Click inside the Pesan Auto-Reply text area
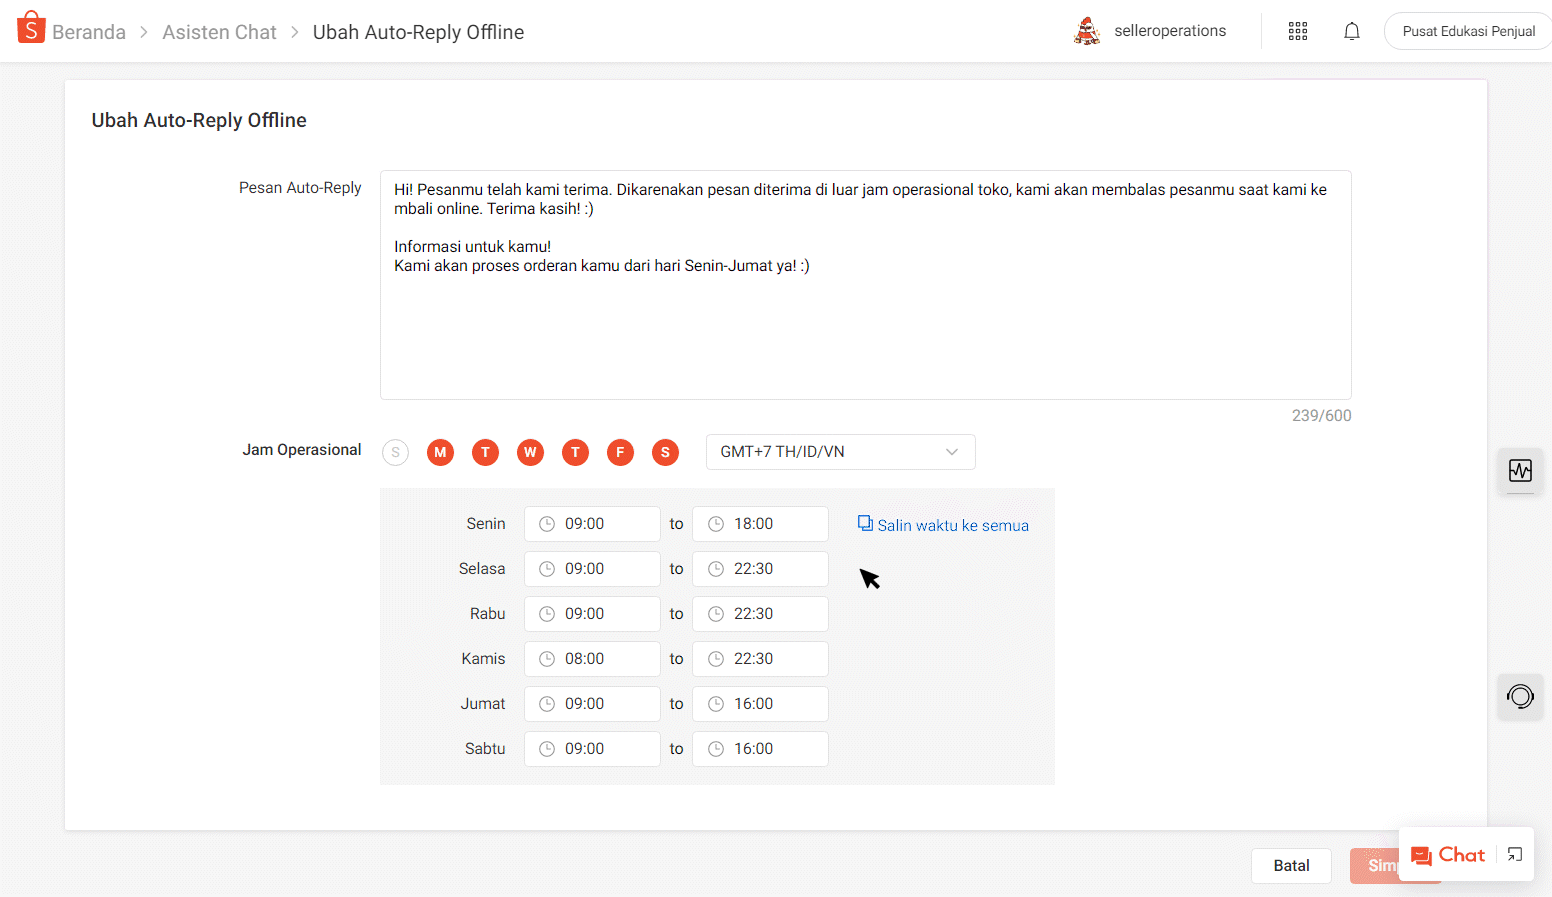Image resolution: width=1552 pixels, height=897 pixels. point(865,320)
